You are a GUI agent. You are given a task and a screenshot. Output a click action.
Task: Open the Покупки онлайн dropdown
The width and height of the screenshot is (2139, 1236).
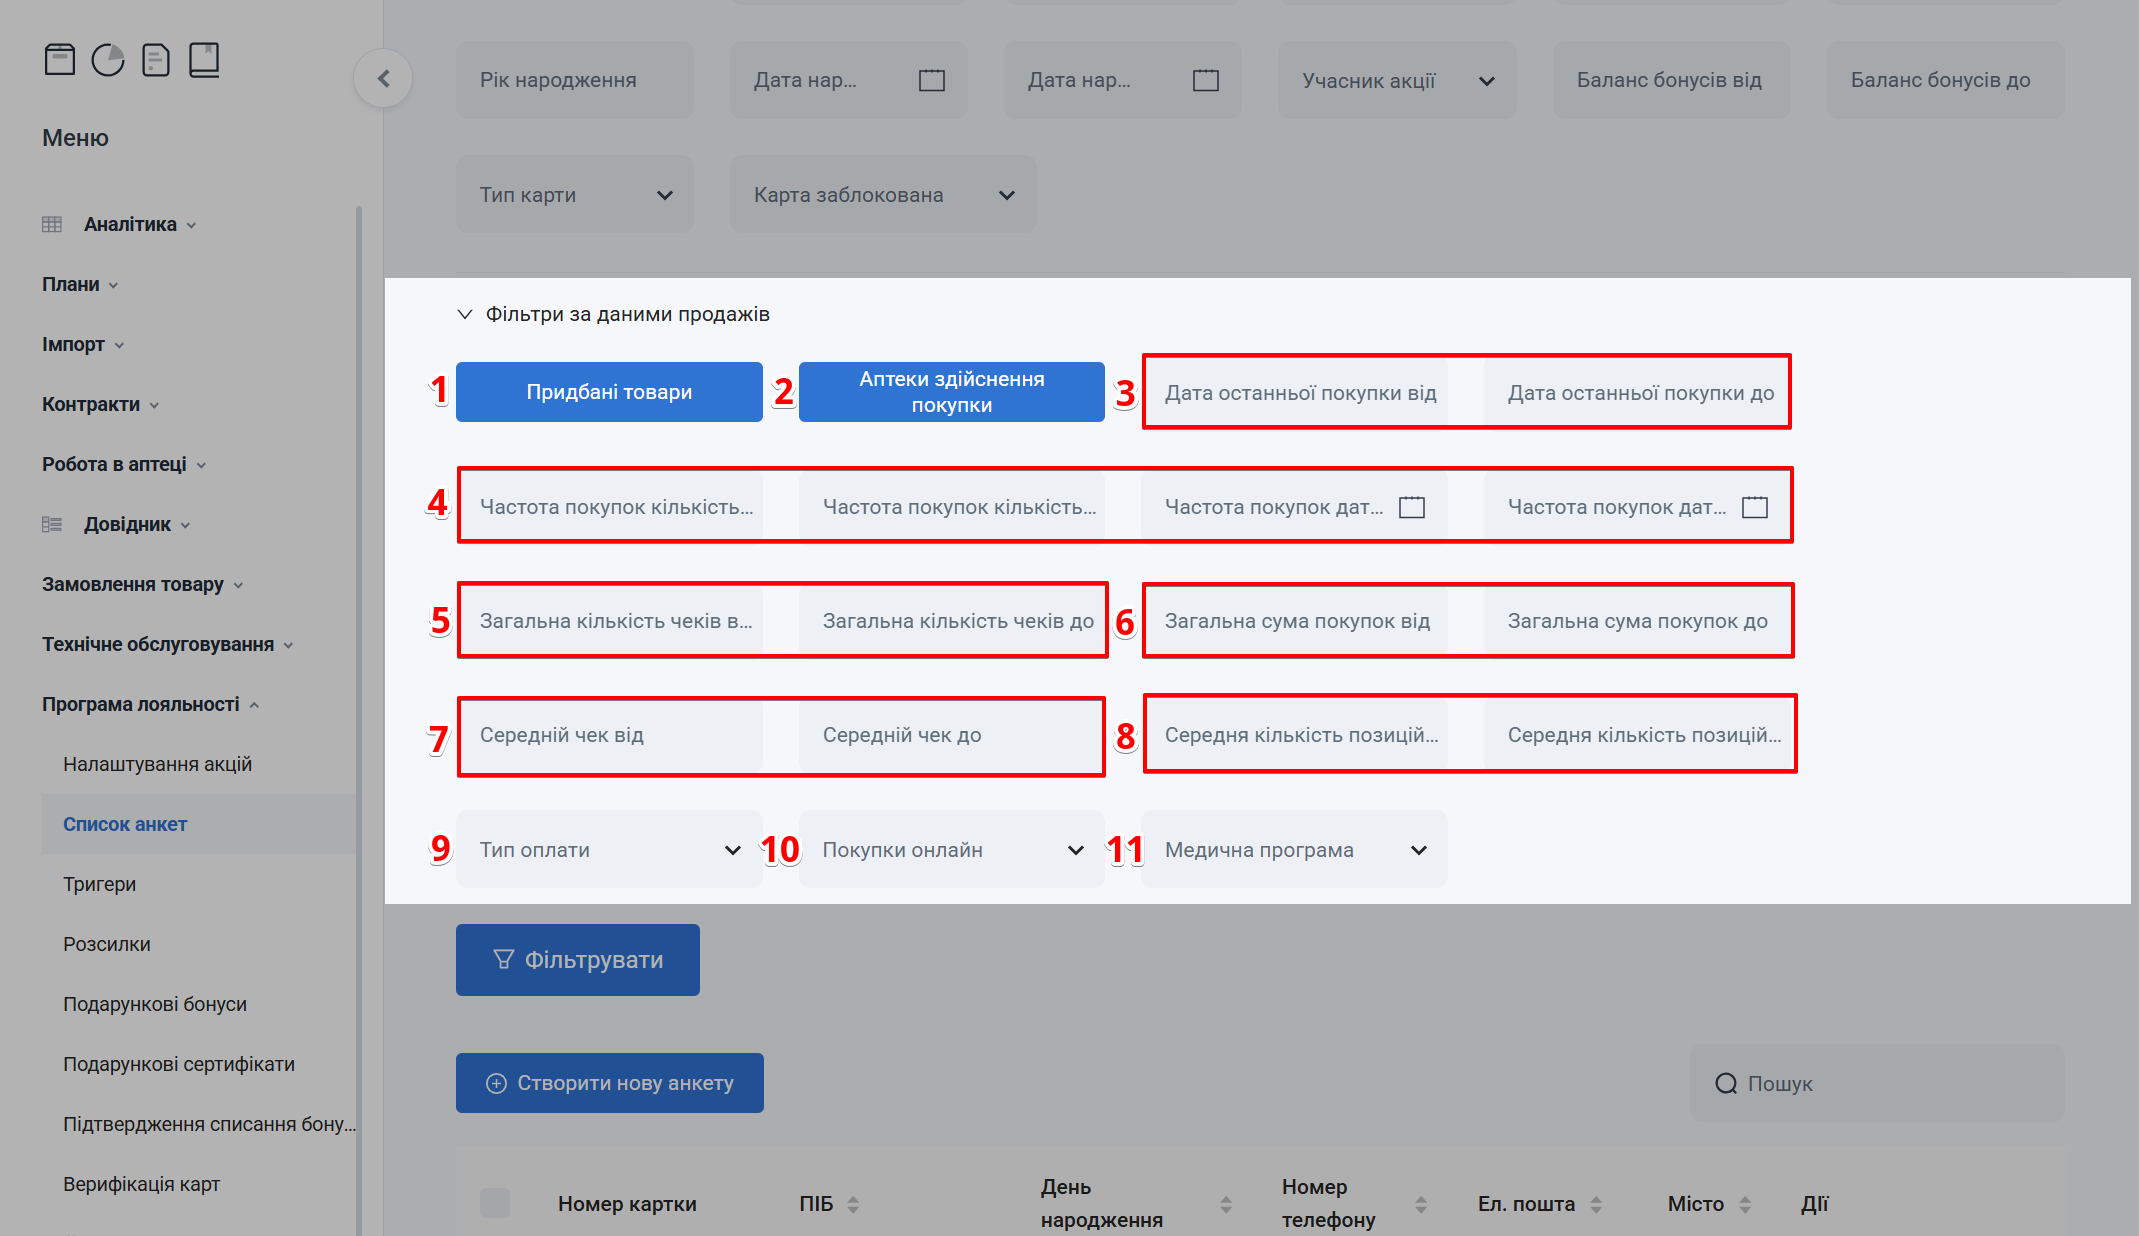point(950,849)
